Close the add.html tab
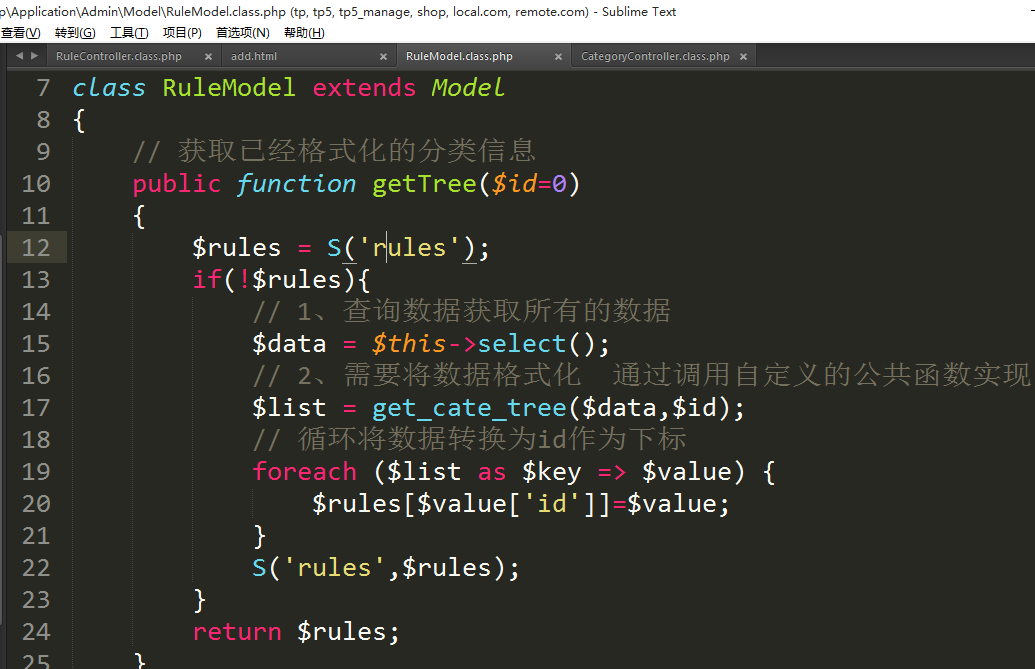 click(x=383, y=57)
